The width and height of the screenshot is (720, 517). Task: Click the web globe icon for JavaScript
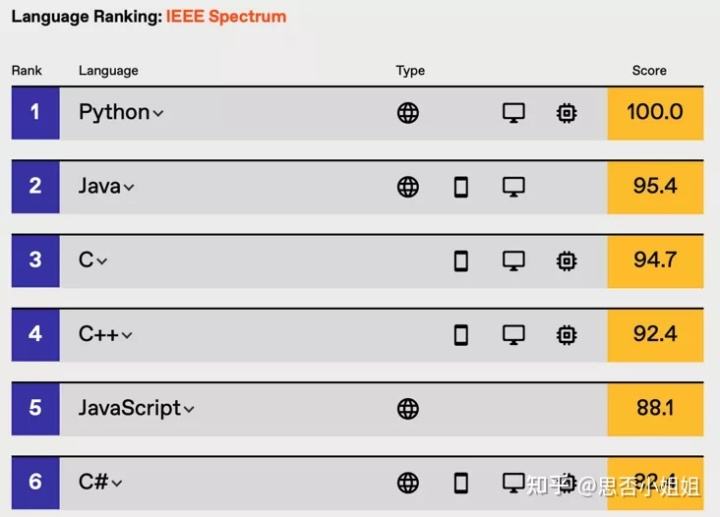coord(408,409)
